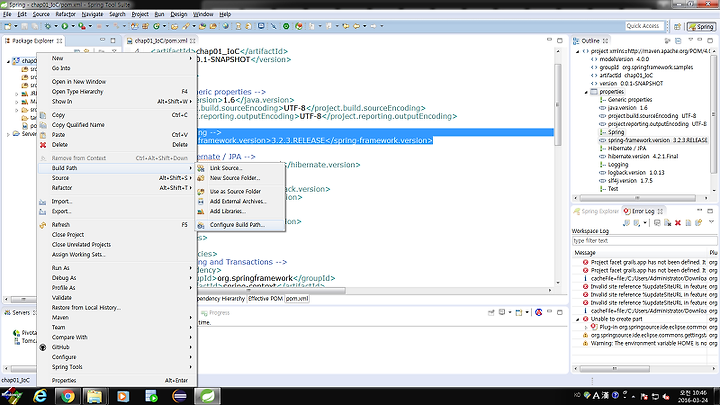This screenshot has width=720, height=405.
Task: Open the Error Log view menu chevron
Action: [x=711, y=223]
